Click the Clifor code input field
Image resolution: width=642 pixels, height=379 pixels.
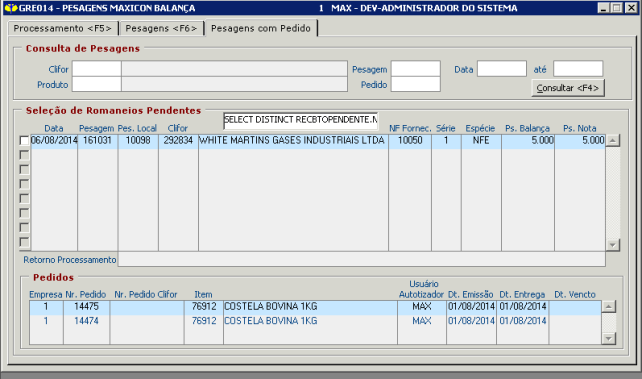tap(97, 69)
